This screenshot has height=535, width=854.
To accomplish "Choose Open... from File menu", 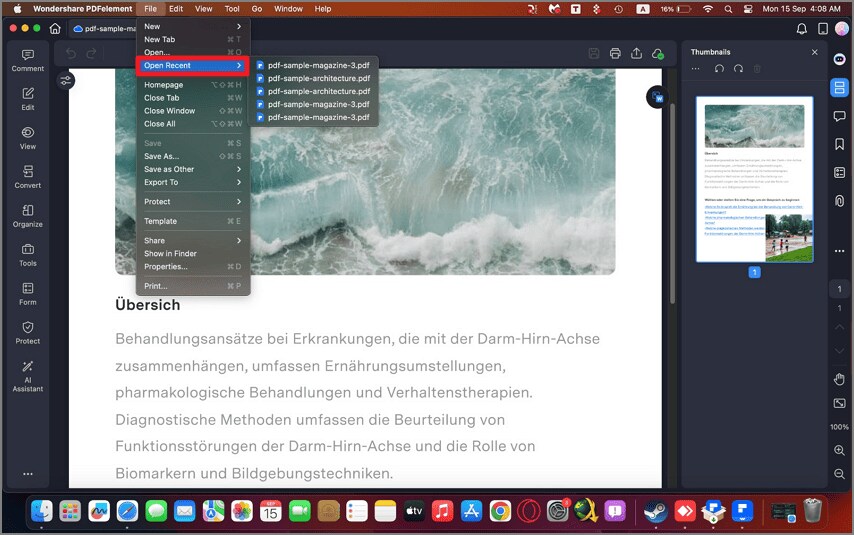I will coord(193,52).
